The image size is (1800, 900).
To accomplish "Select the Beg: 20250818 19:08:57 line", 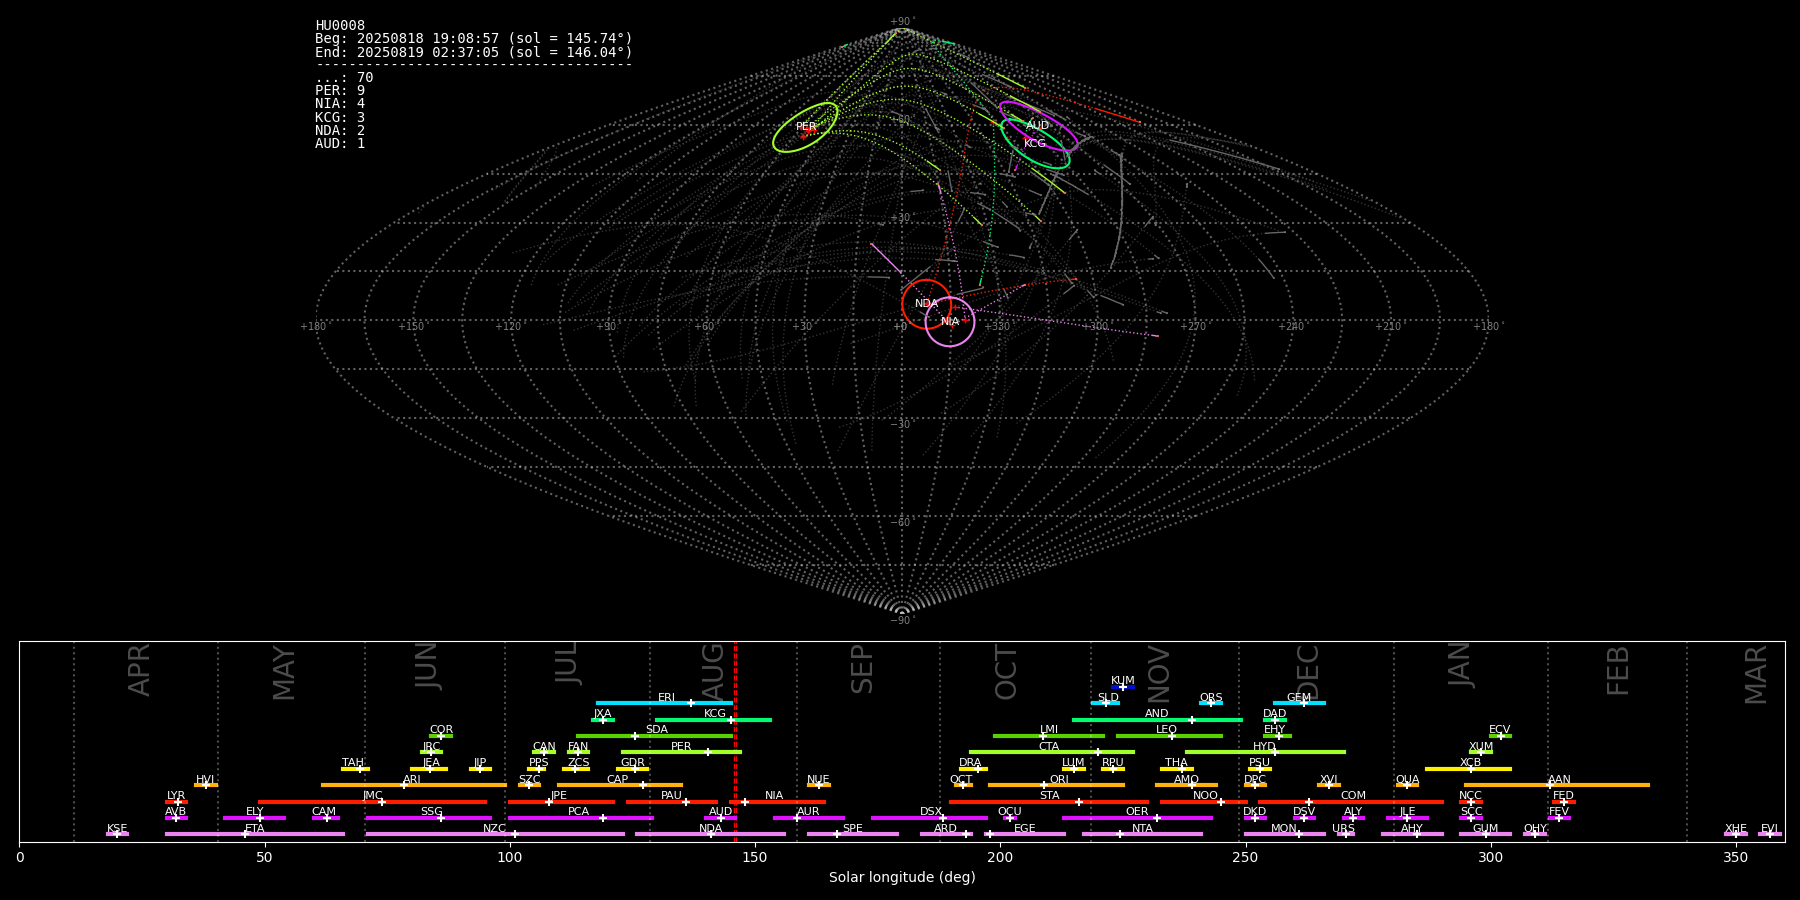I will 474,39.
